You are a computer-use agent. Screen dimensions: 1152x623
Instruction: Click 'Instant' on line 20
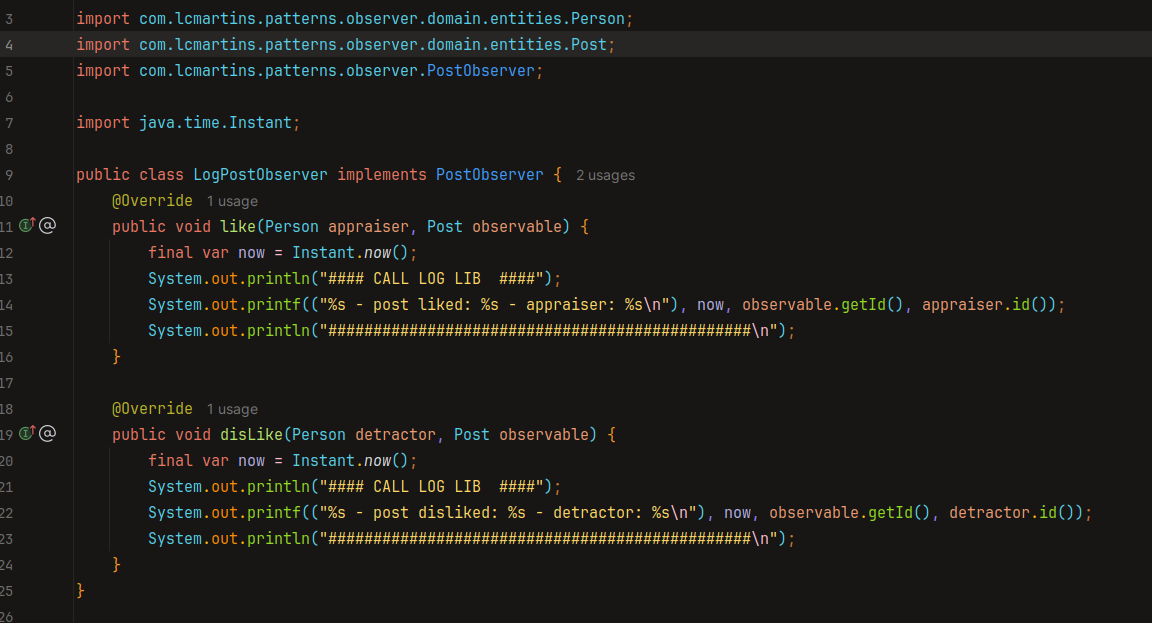(x=324, y=461)
